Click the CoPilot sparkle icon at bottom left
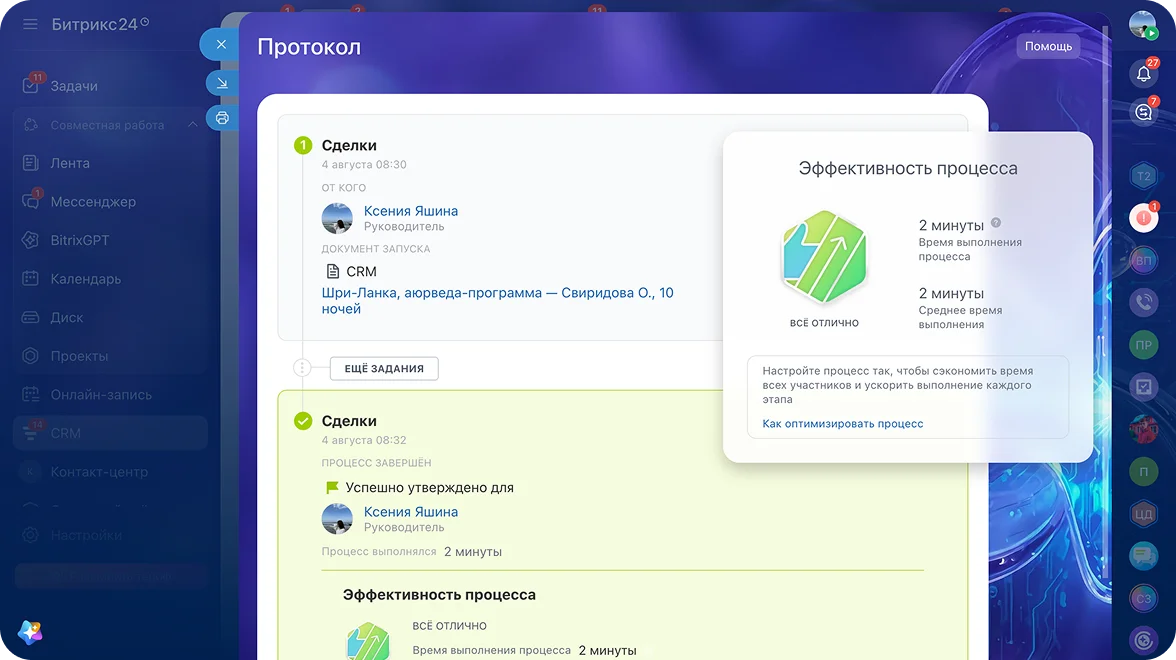The width and height of the screenshot is (1176, 660). (30, 632)
